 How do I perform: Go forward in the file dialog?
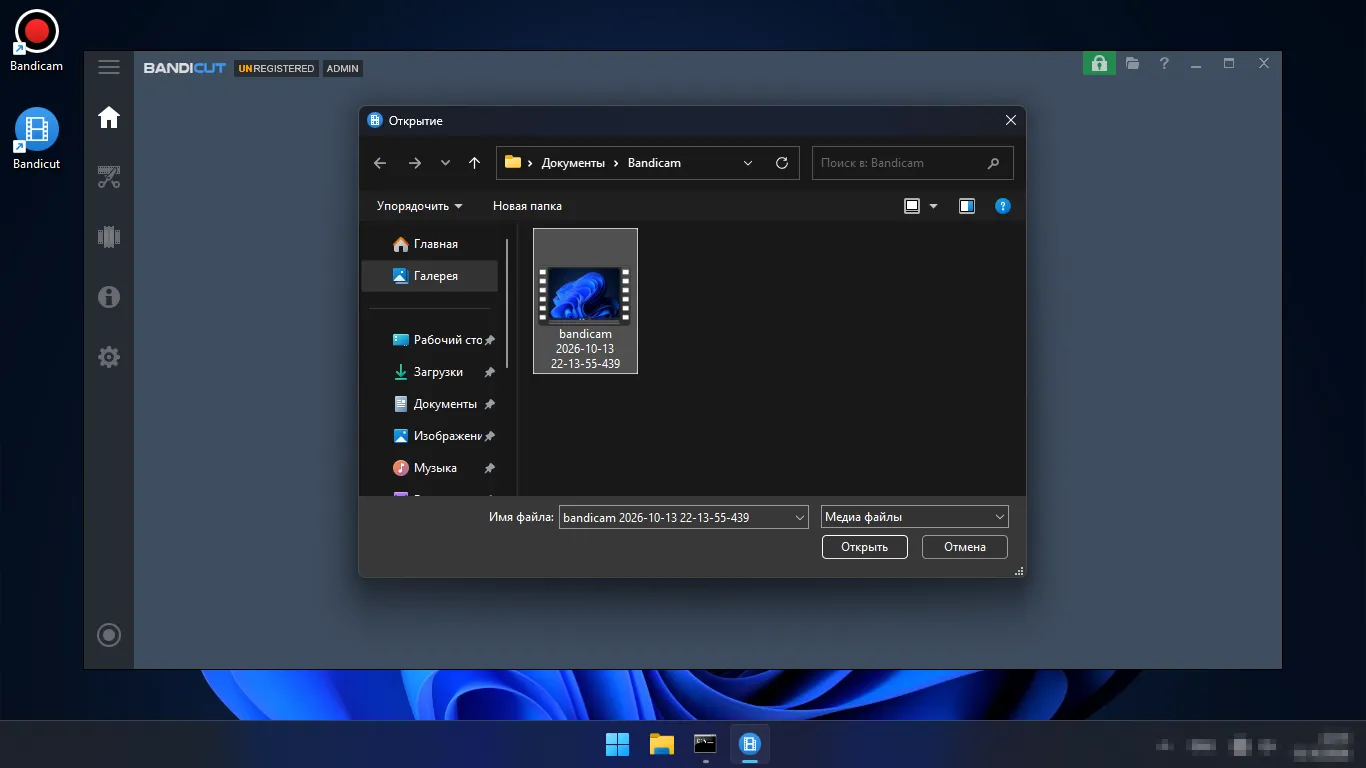[414, 163]
